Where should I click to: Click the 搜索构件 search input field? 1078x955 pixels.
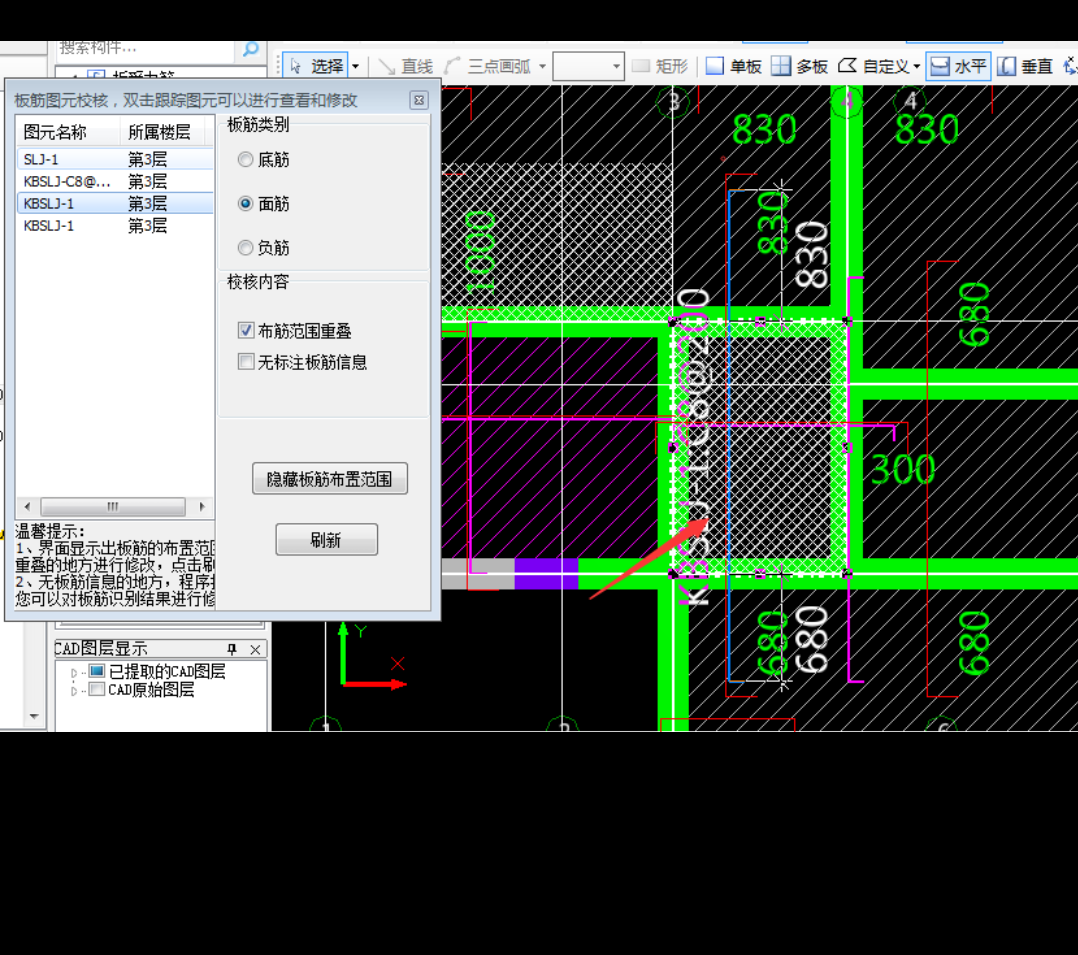[x=146, y=49]
